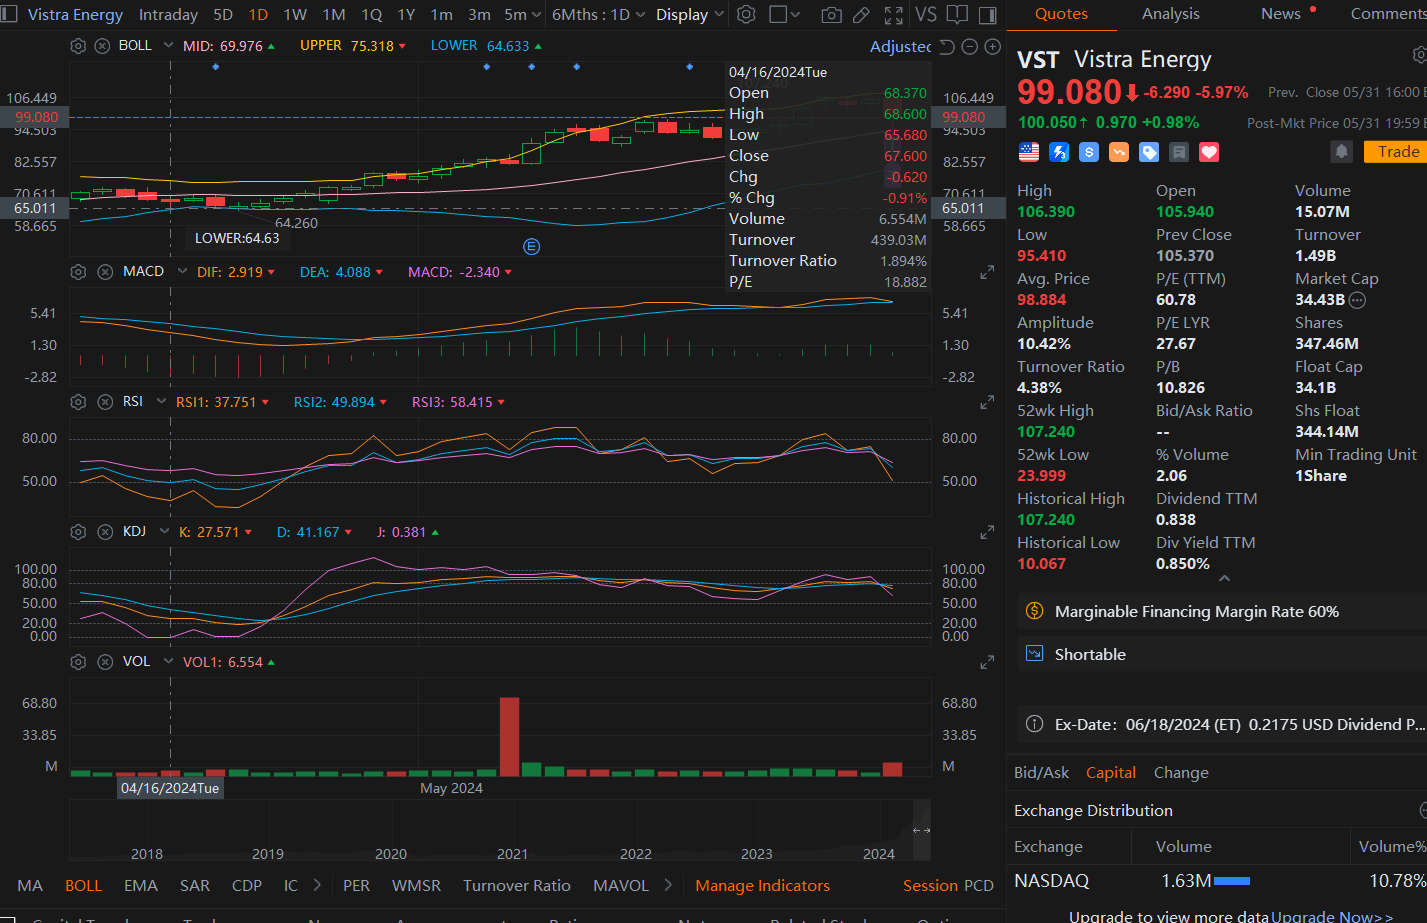Select the drawing pencil tool
The width and height of the screenshot is (1427, 923).
tap(861, 14)
